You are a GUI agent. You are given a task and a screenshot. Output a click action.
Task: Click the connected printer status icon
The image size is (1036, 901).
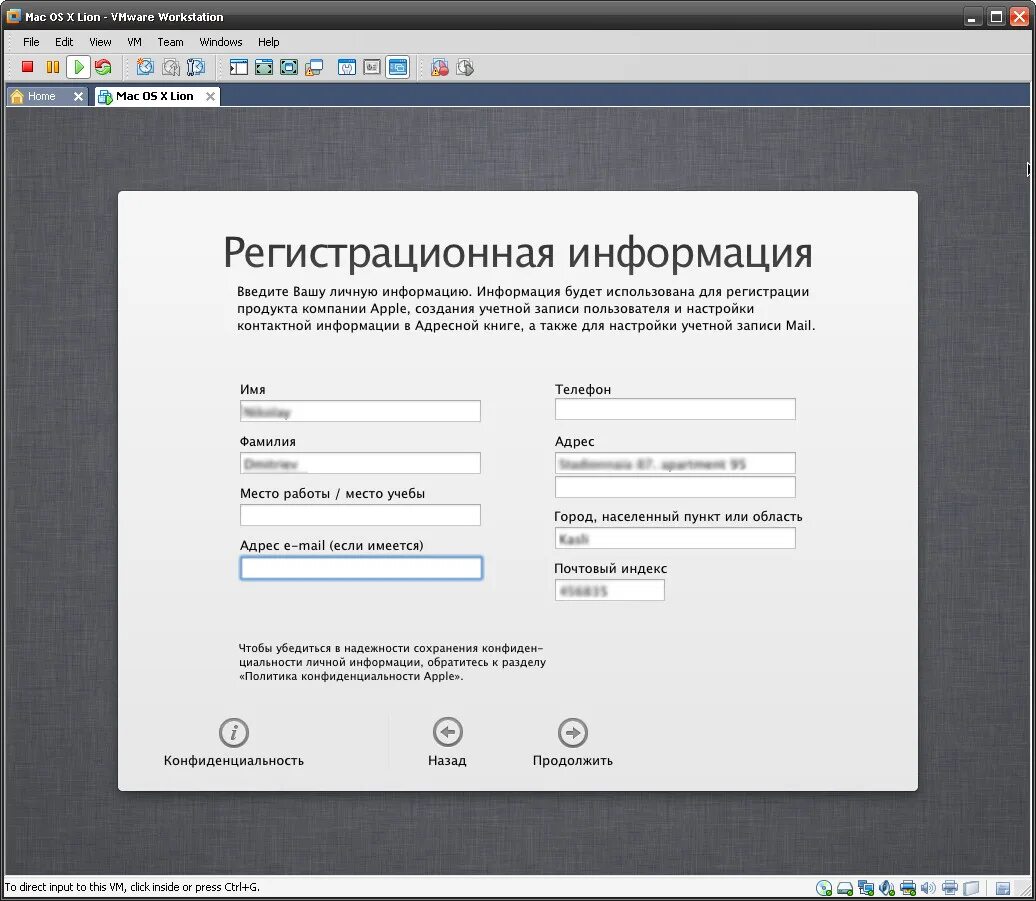[908, 888]
